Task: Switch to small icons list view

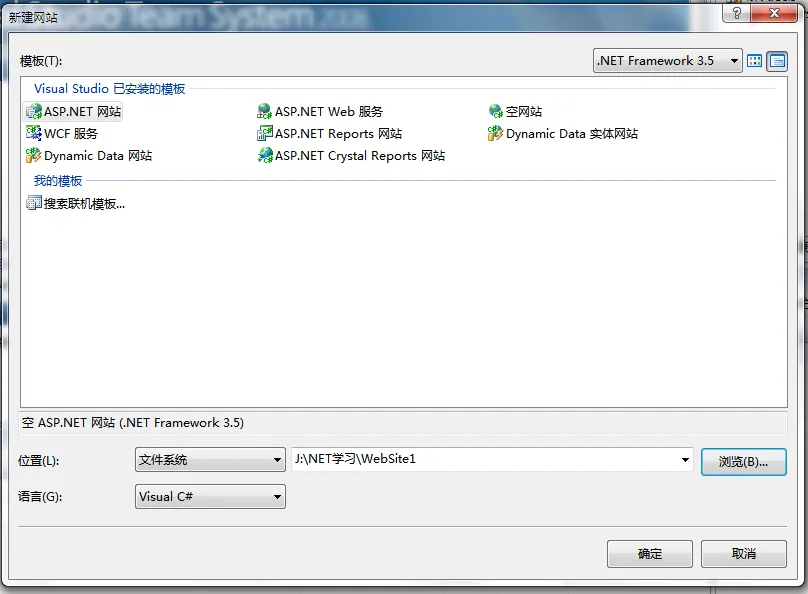Action: pyautogui.click(x=777, y=61)
